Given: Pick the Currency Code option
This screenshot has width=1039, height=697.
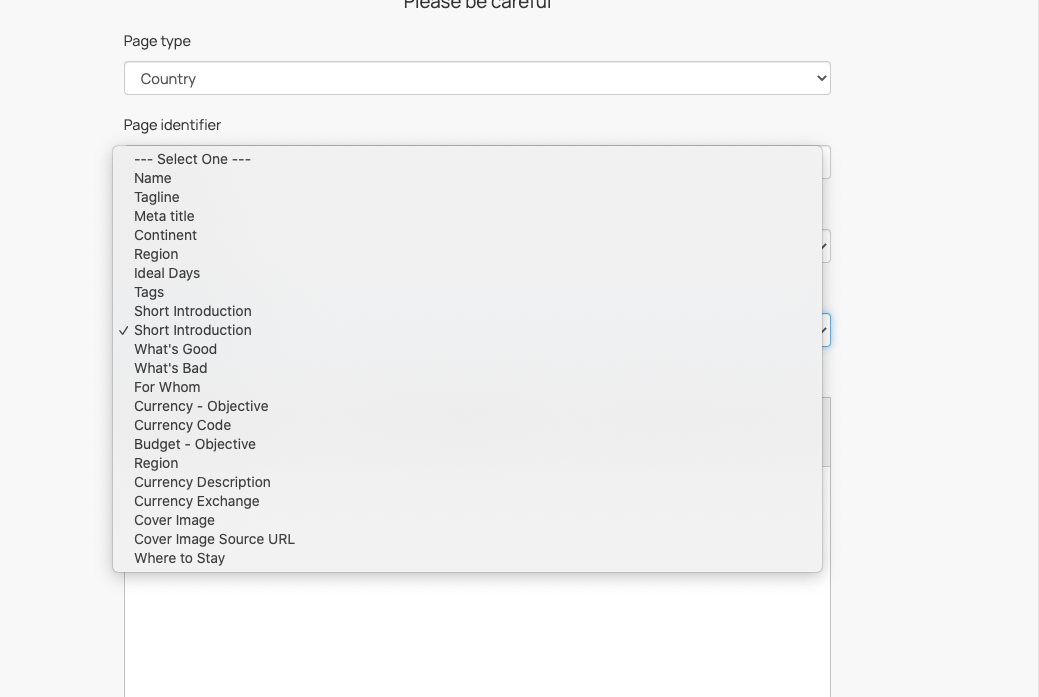Looking at the screenshot, I should [x=467, y=425].
